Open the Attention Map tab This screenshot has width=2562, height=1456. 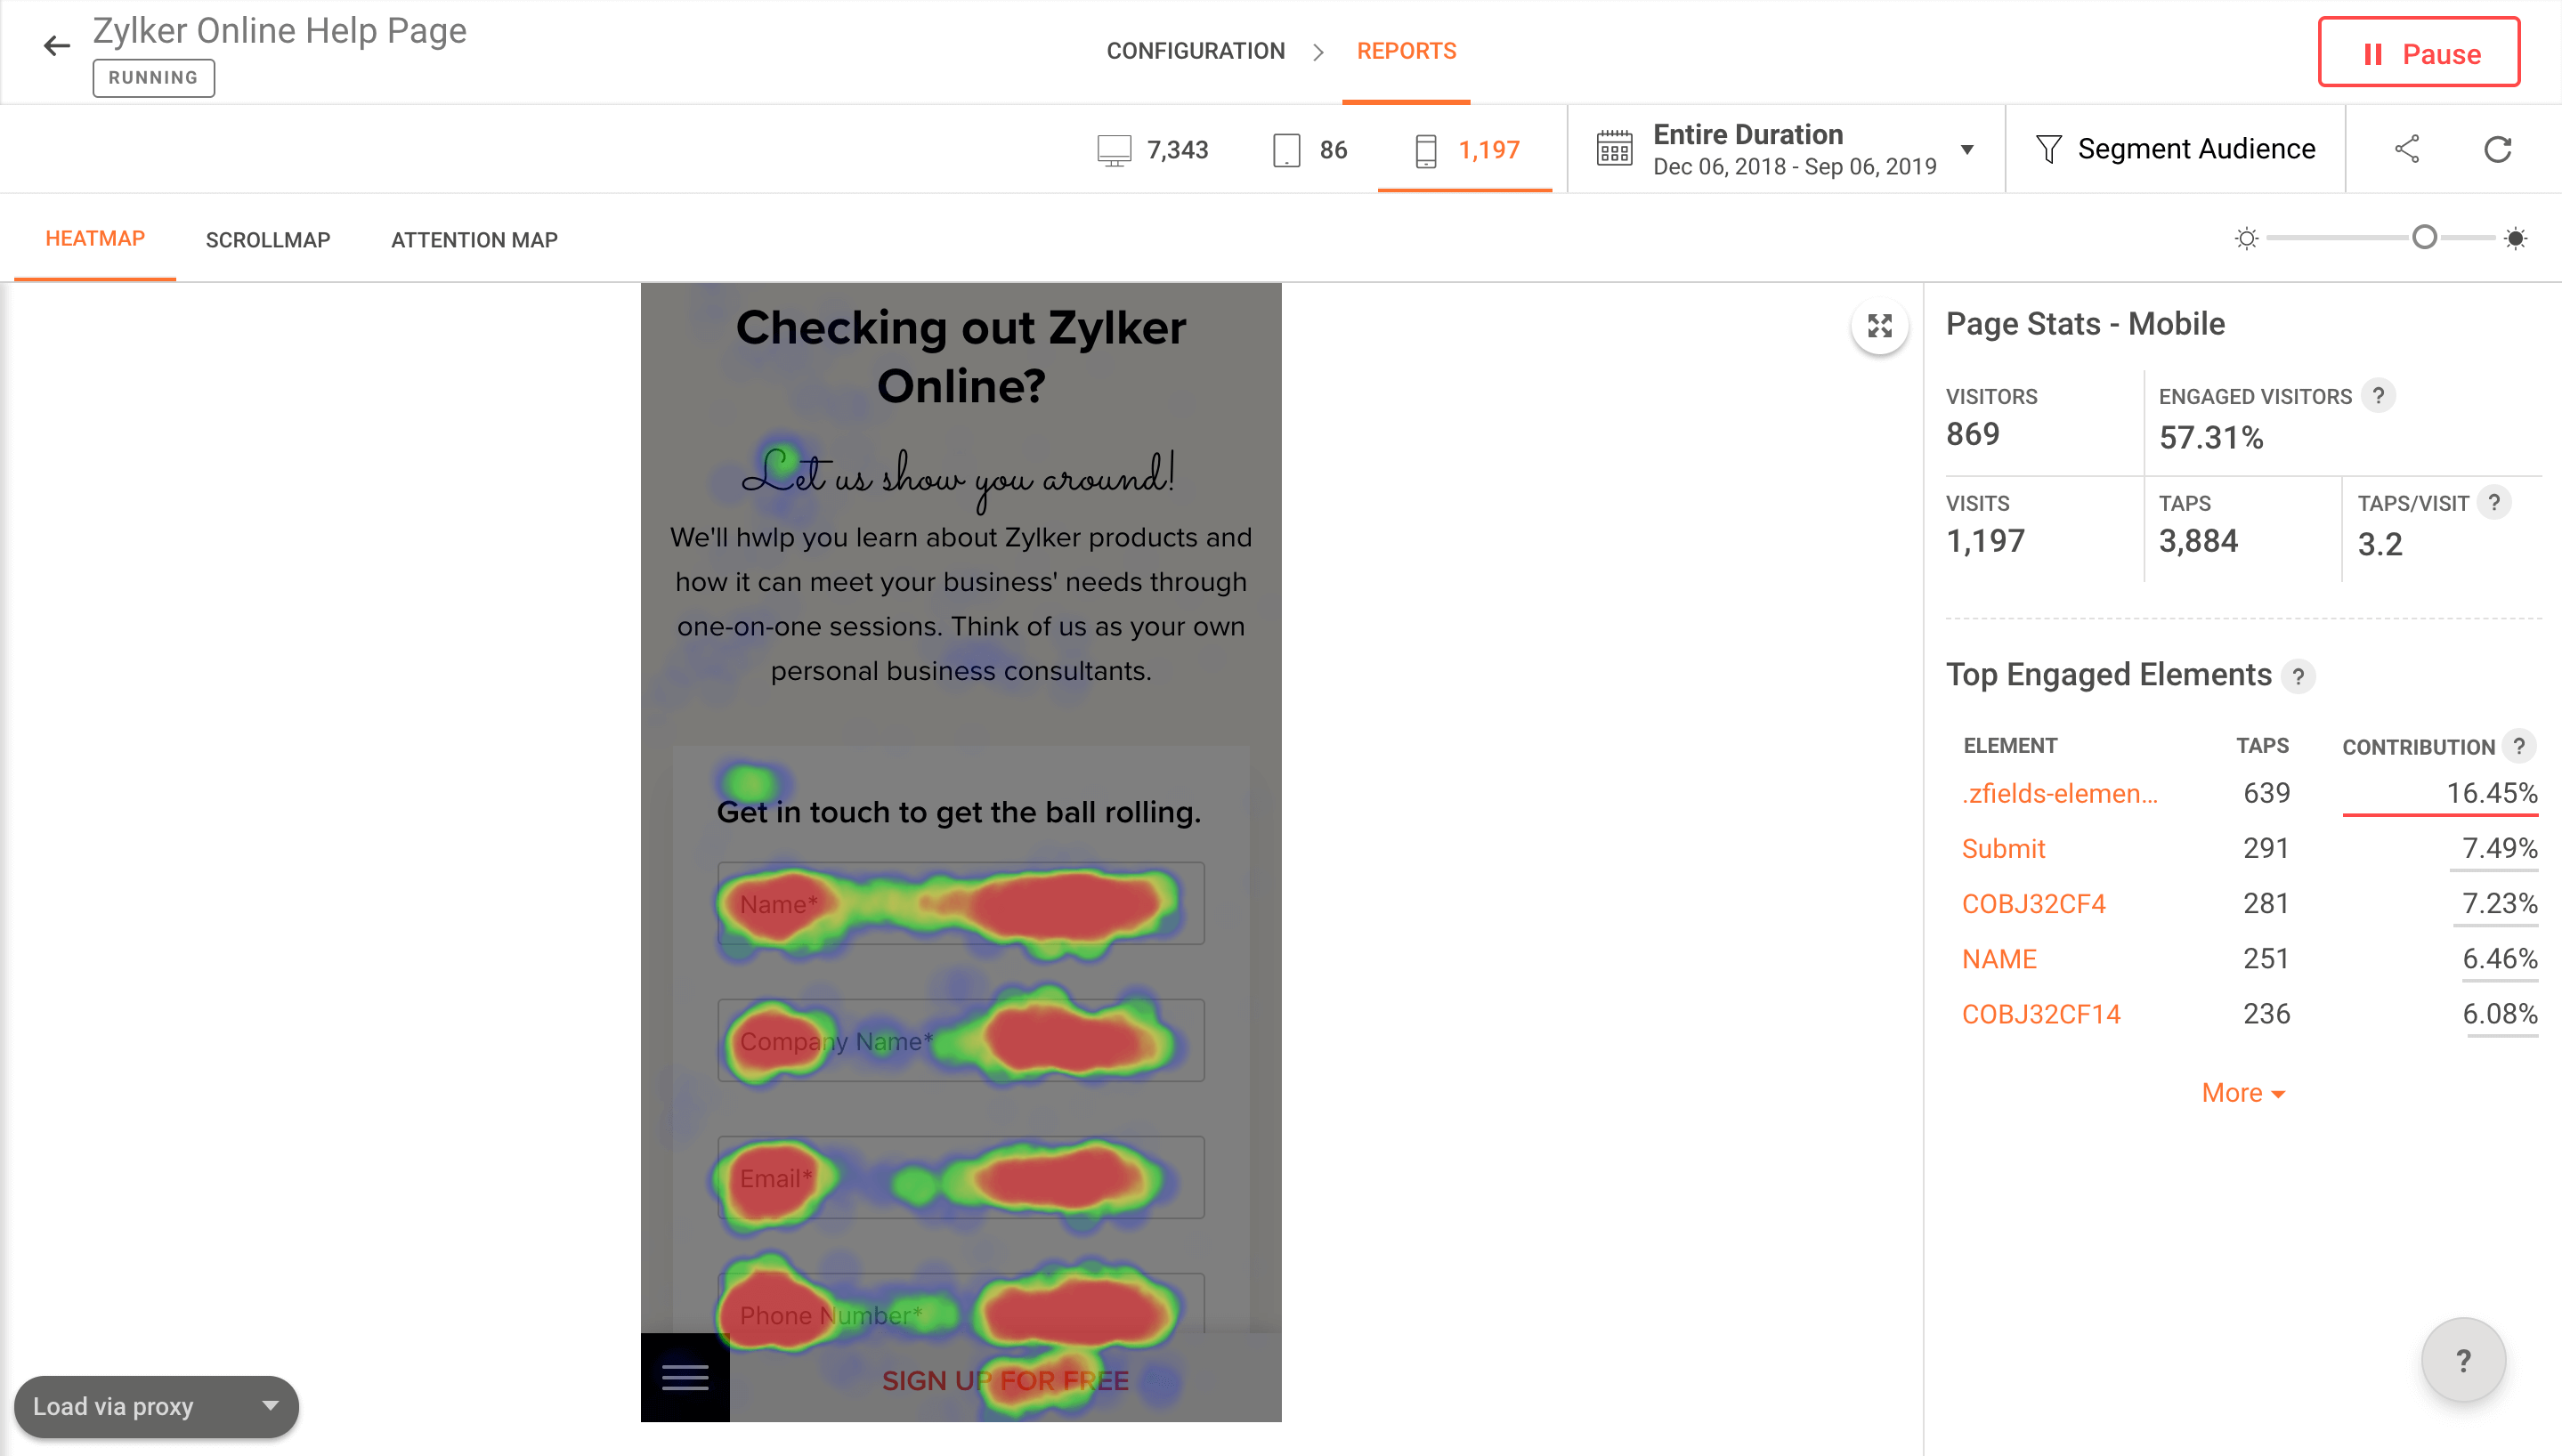pyautogui.click(x=474, y=240)
